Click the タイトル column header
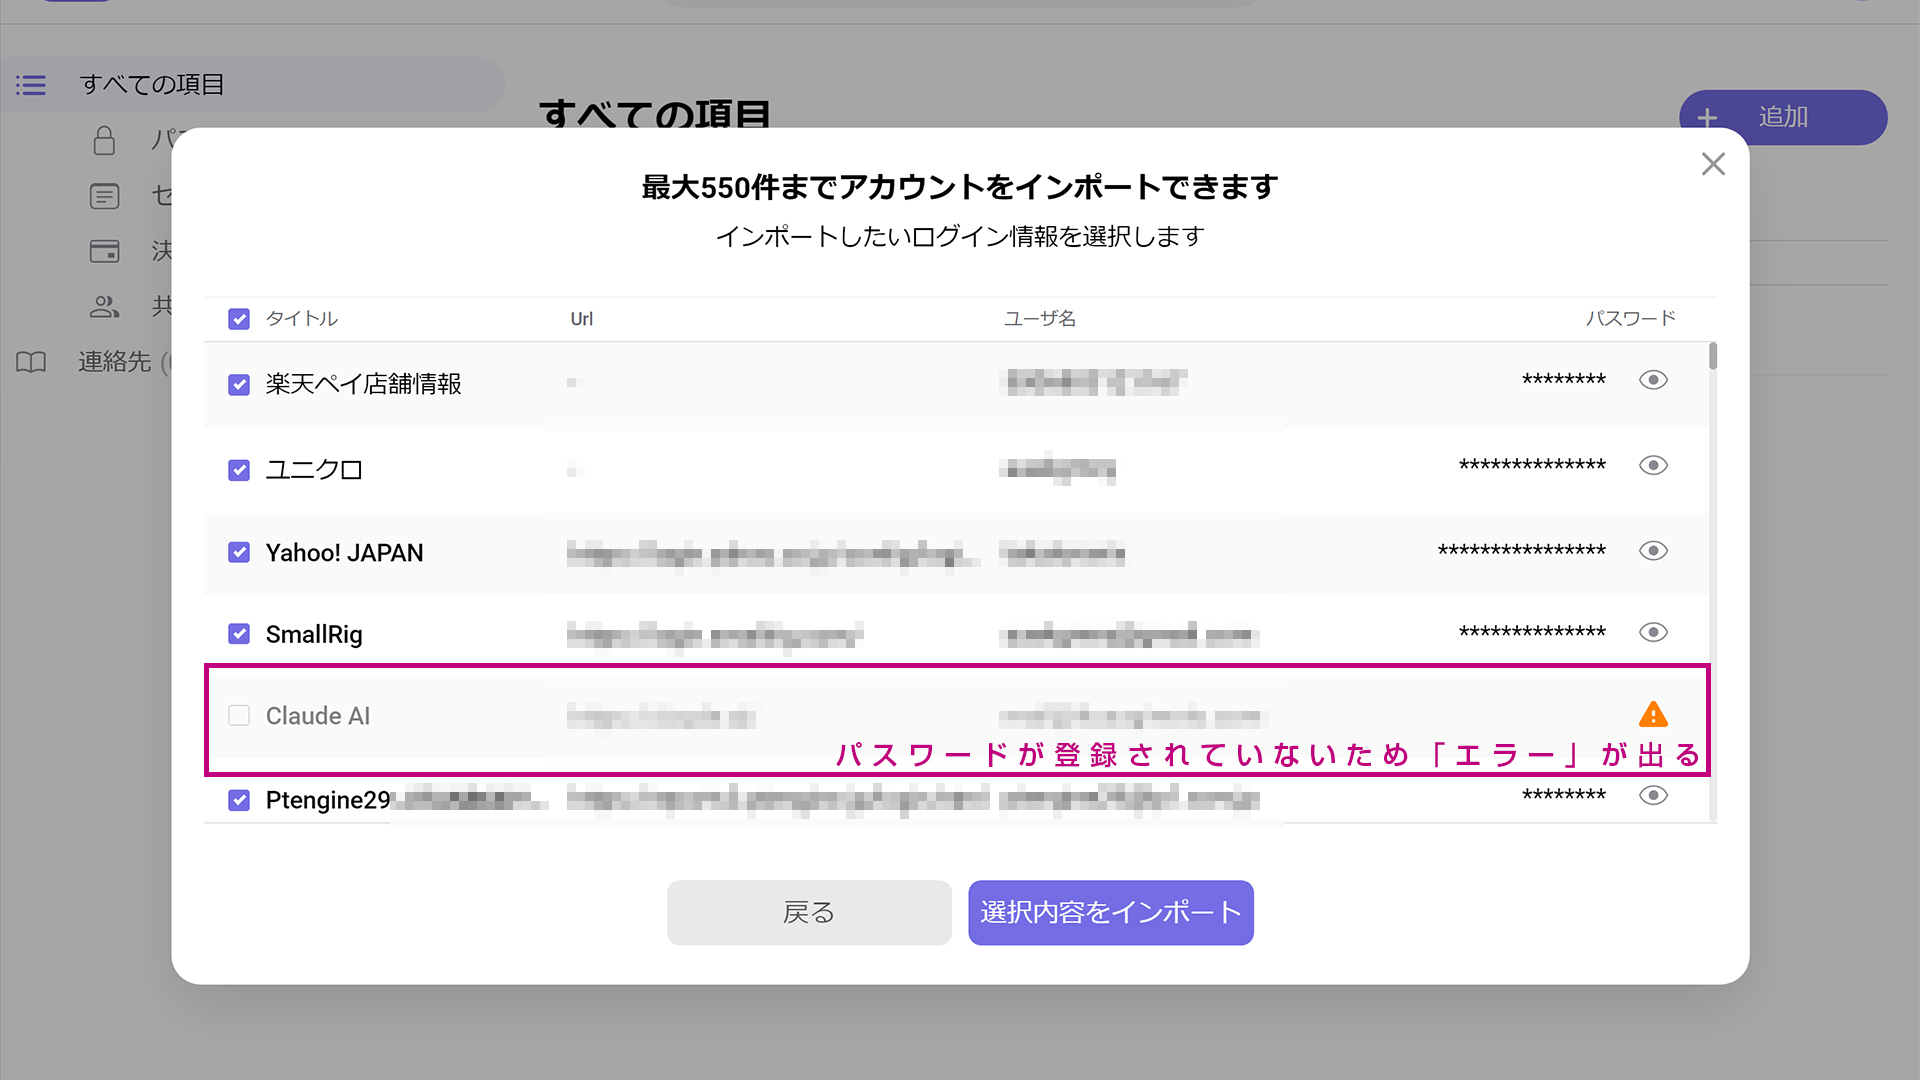 tap(302, 319)
